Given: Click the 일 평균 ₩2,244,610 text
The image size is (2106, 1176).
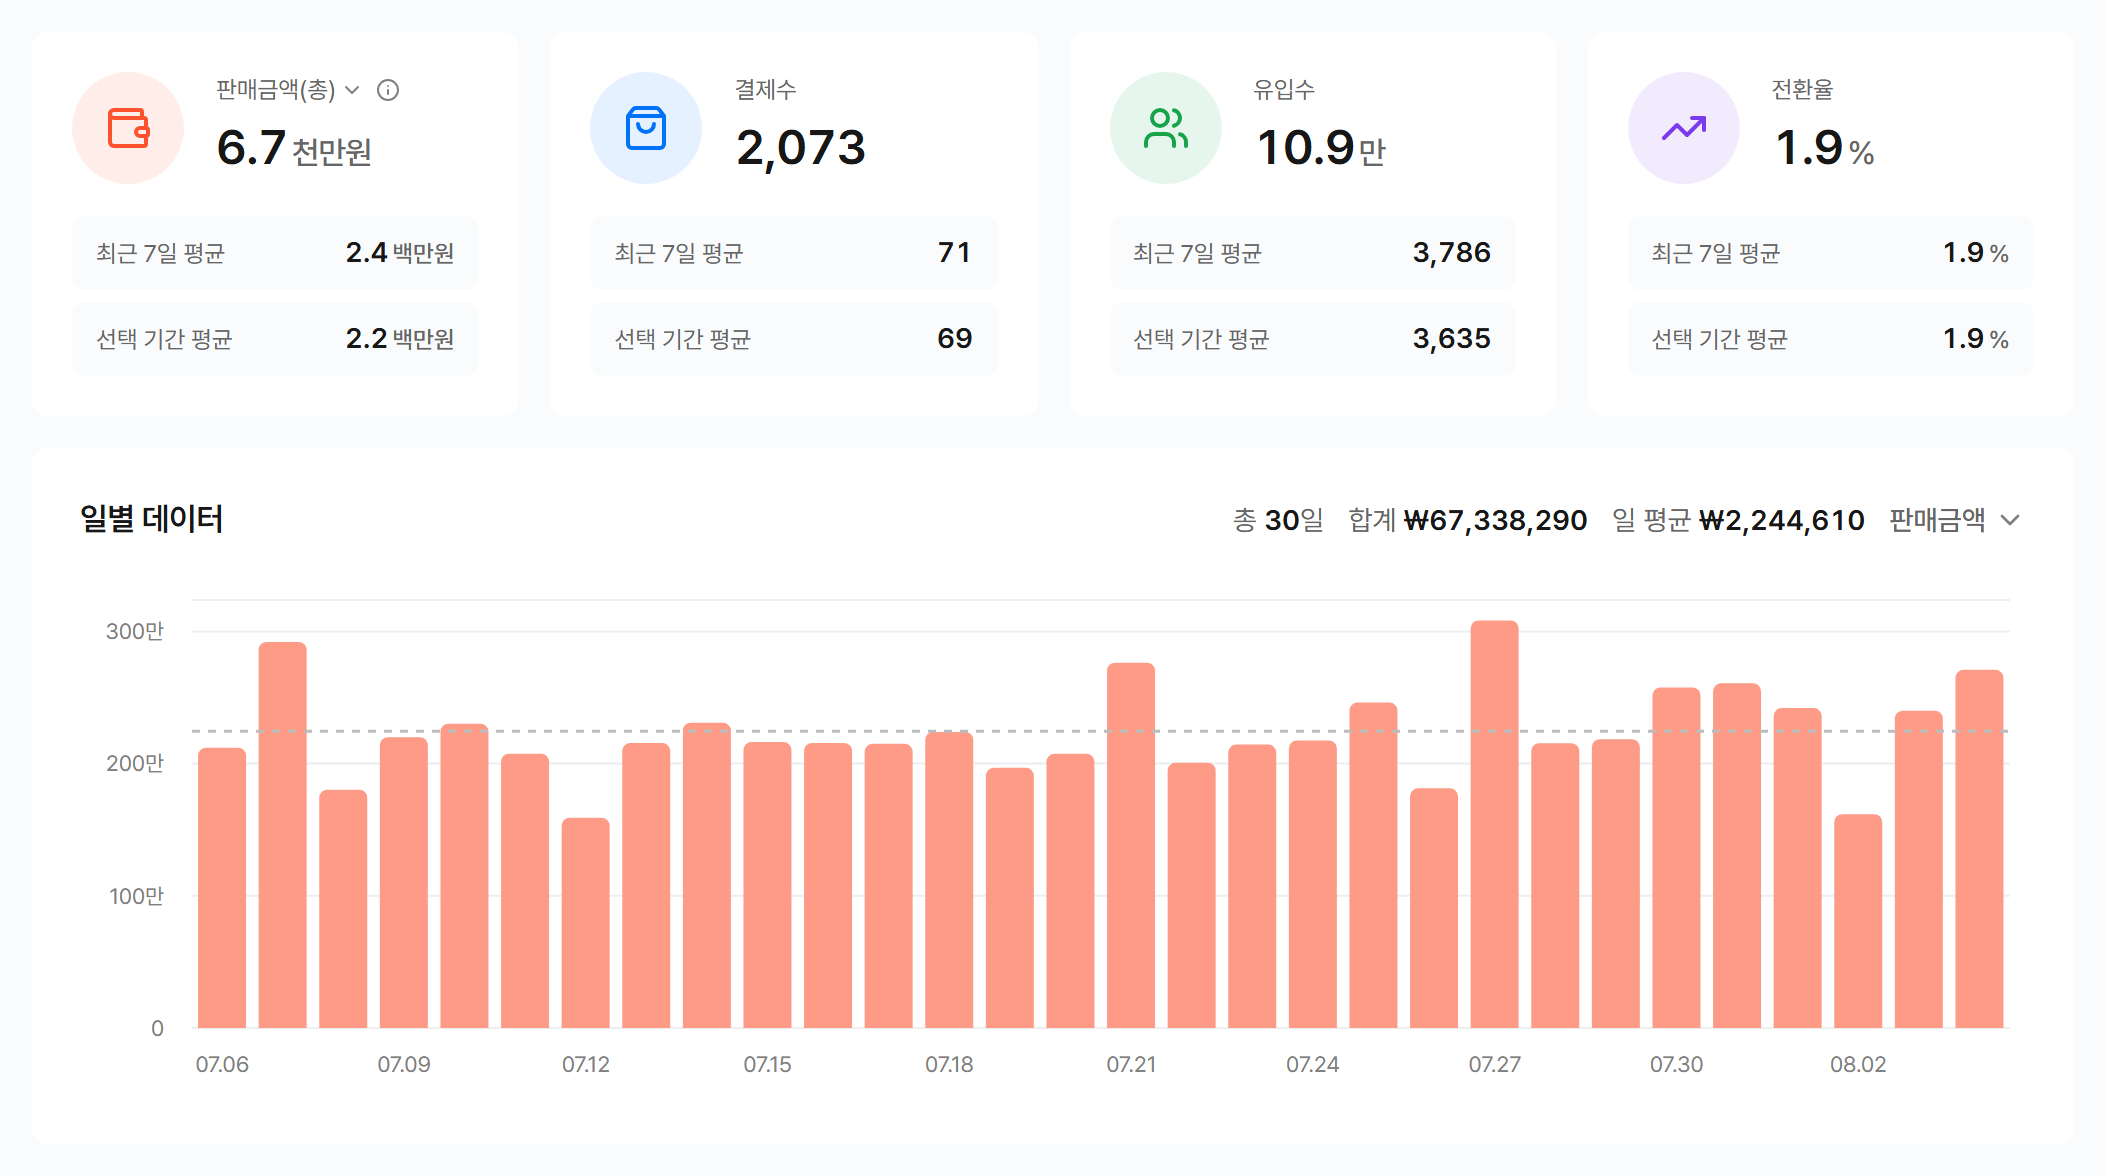Looking at the screenshot, I should click(1738, 520).
